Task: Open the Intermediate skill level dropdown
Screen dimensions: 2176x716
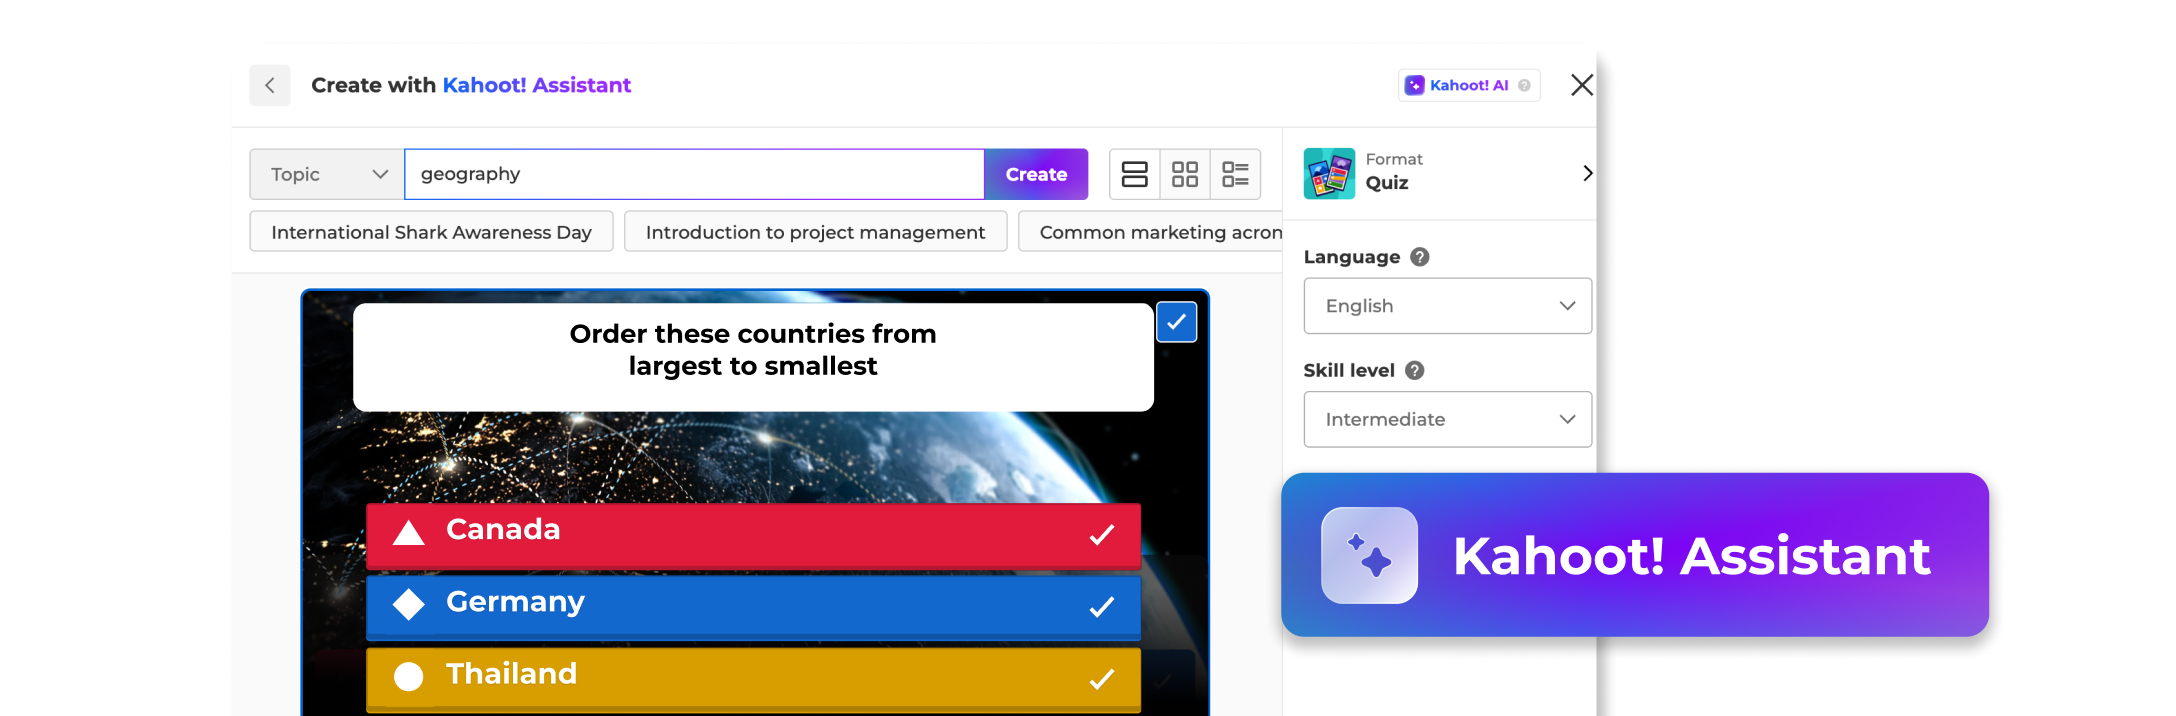Action: point(1447,419)
